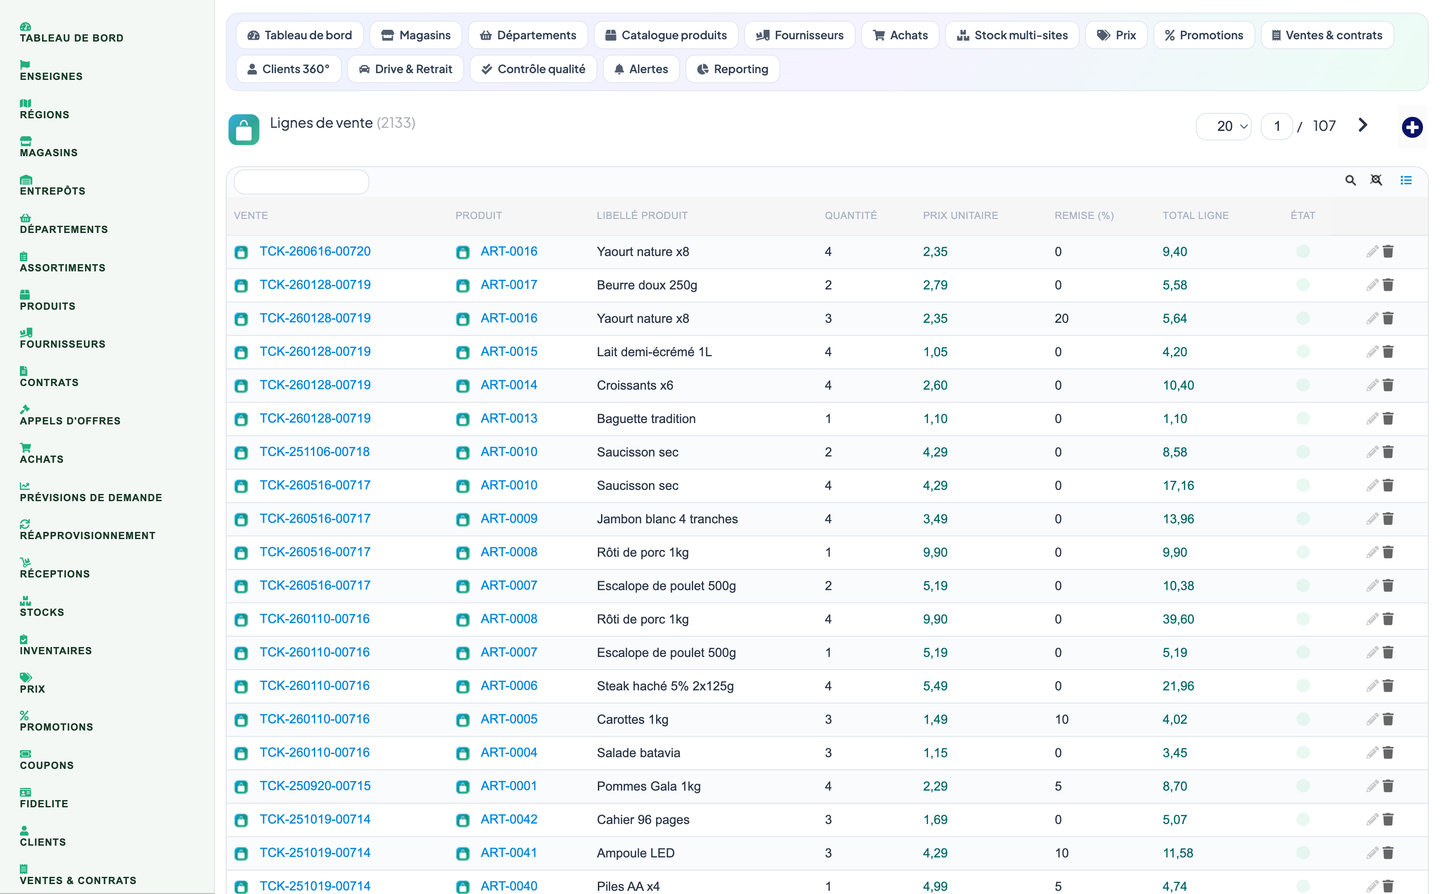The height and width of the screenshot is (894, 1445).
Task: Open Appels d'offres in sidebar
Action: [x=70, y=416]
